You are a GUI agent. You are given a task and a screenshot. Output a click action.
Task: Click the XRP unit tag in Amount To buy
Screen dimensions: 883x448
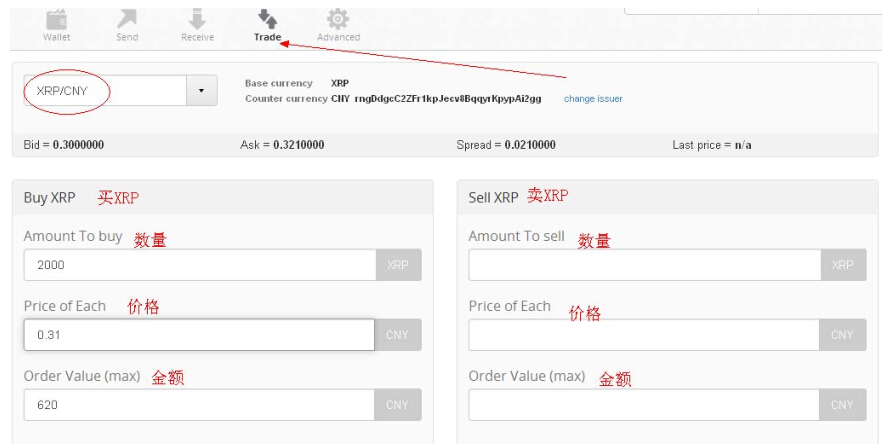(x=398, y=265)
